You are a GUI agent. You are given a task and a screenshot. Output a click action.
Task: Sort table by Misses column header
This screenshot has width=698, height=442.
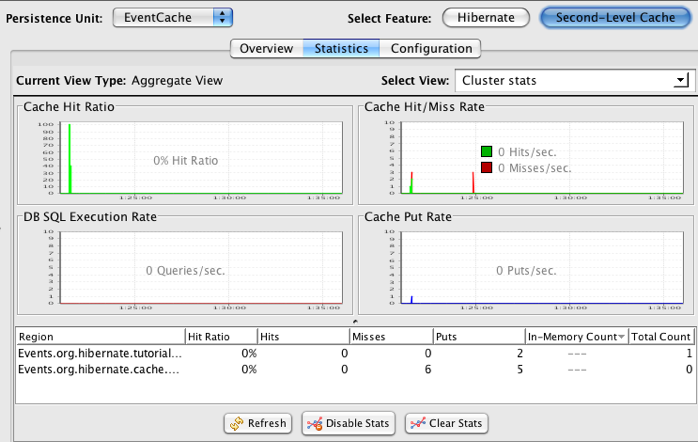click(x=391, y=337)
